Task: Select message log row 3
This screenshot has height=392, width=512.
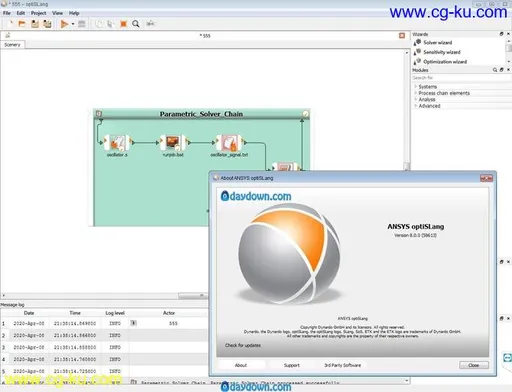Action: tap(104, 347)
